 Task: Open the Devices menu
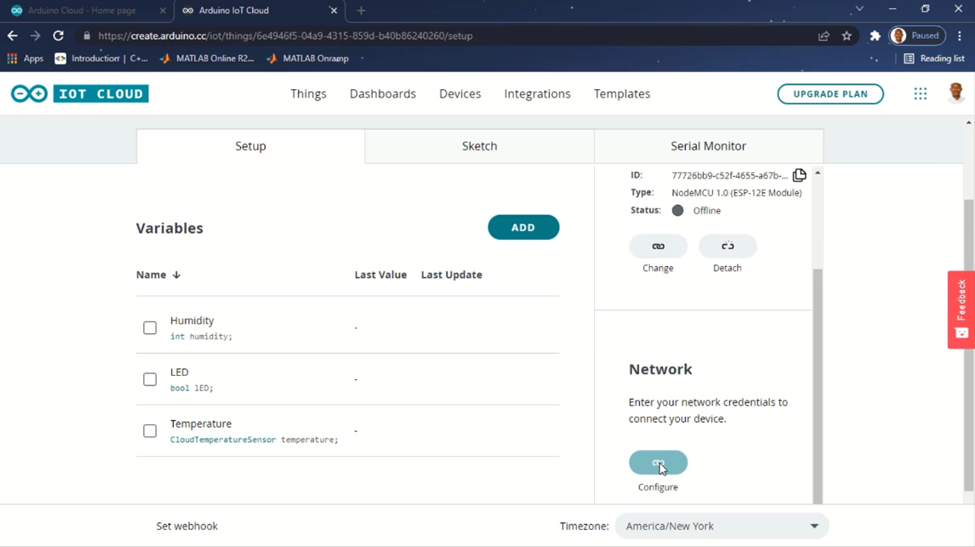460,94
